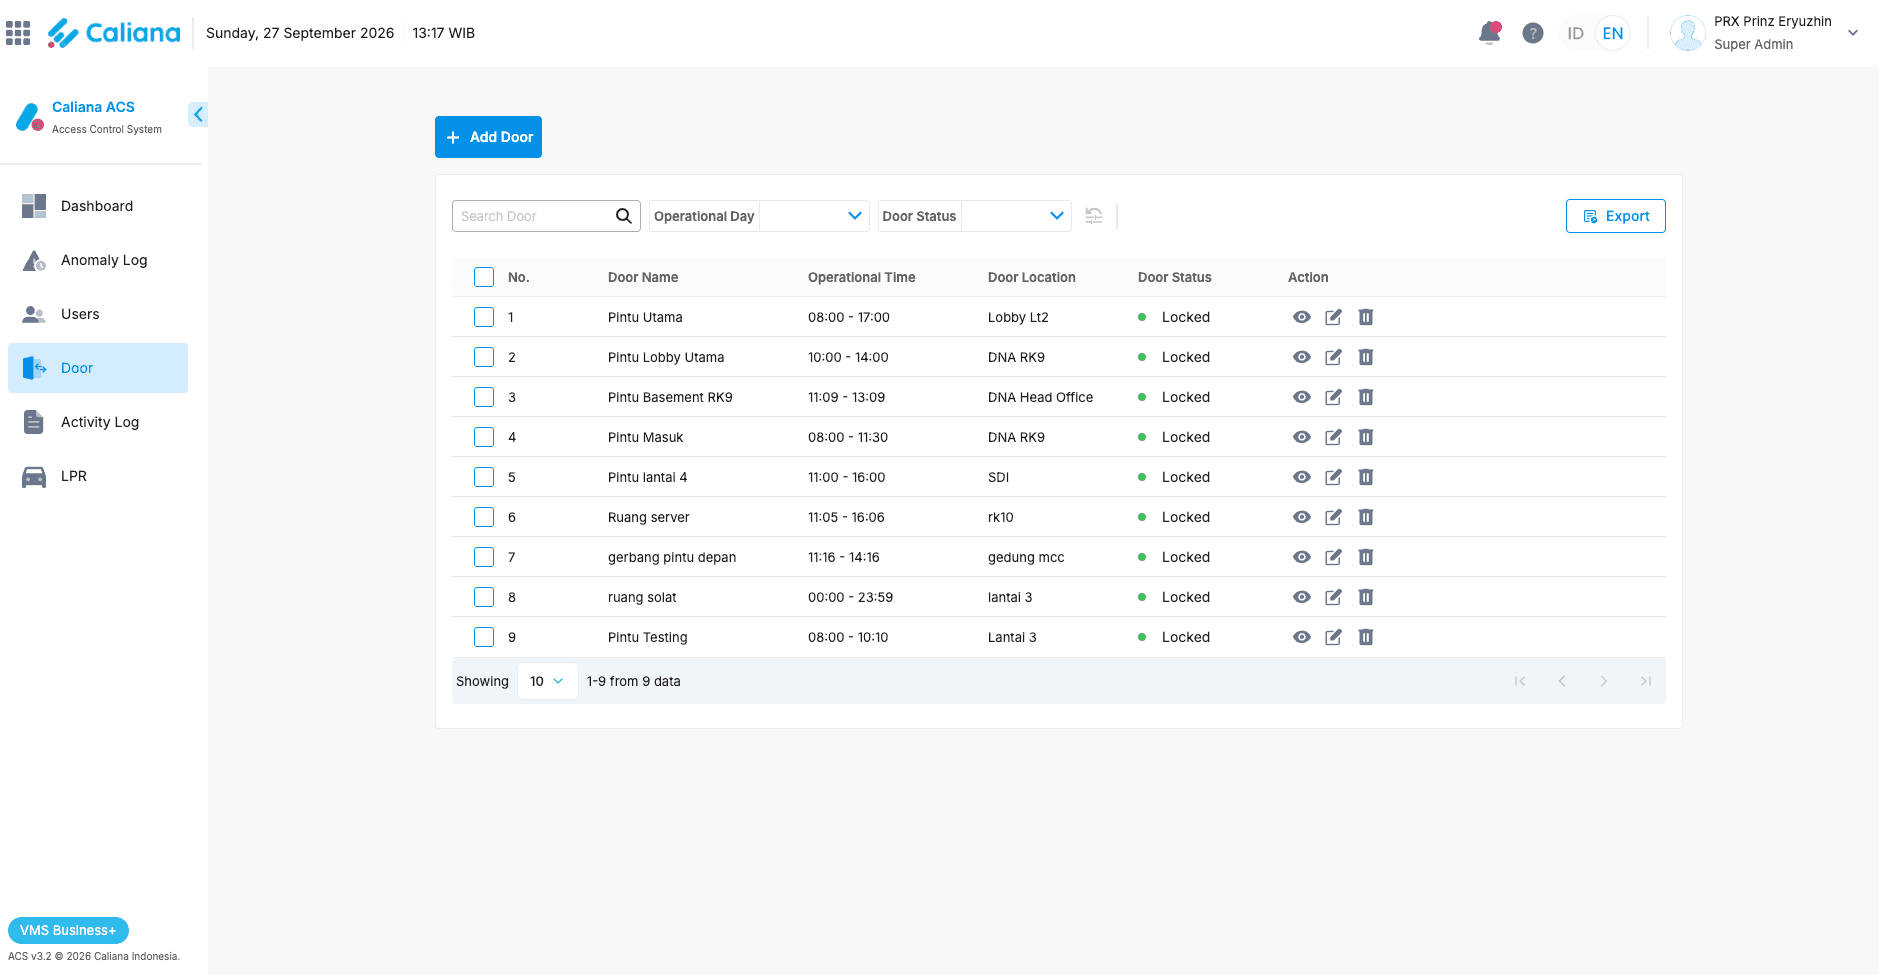View details of Pintu Utama door
1879x975 pixels.
coord(1301,317)
